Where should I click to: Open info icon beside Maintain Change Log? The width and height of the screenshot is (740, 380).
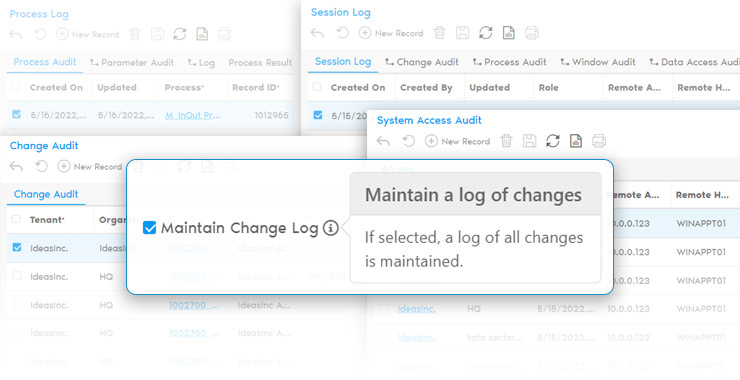coord(330,228)
